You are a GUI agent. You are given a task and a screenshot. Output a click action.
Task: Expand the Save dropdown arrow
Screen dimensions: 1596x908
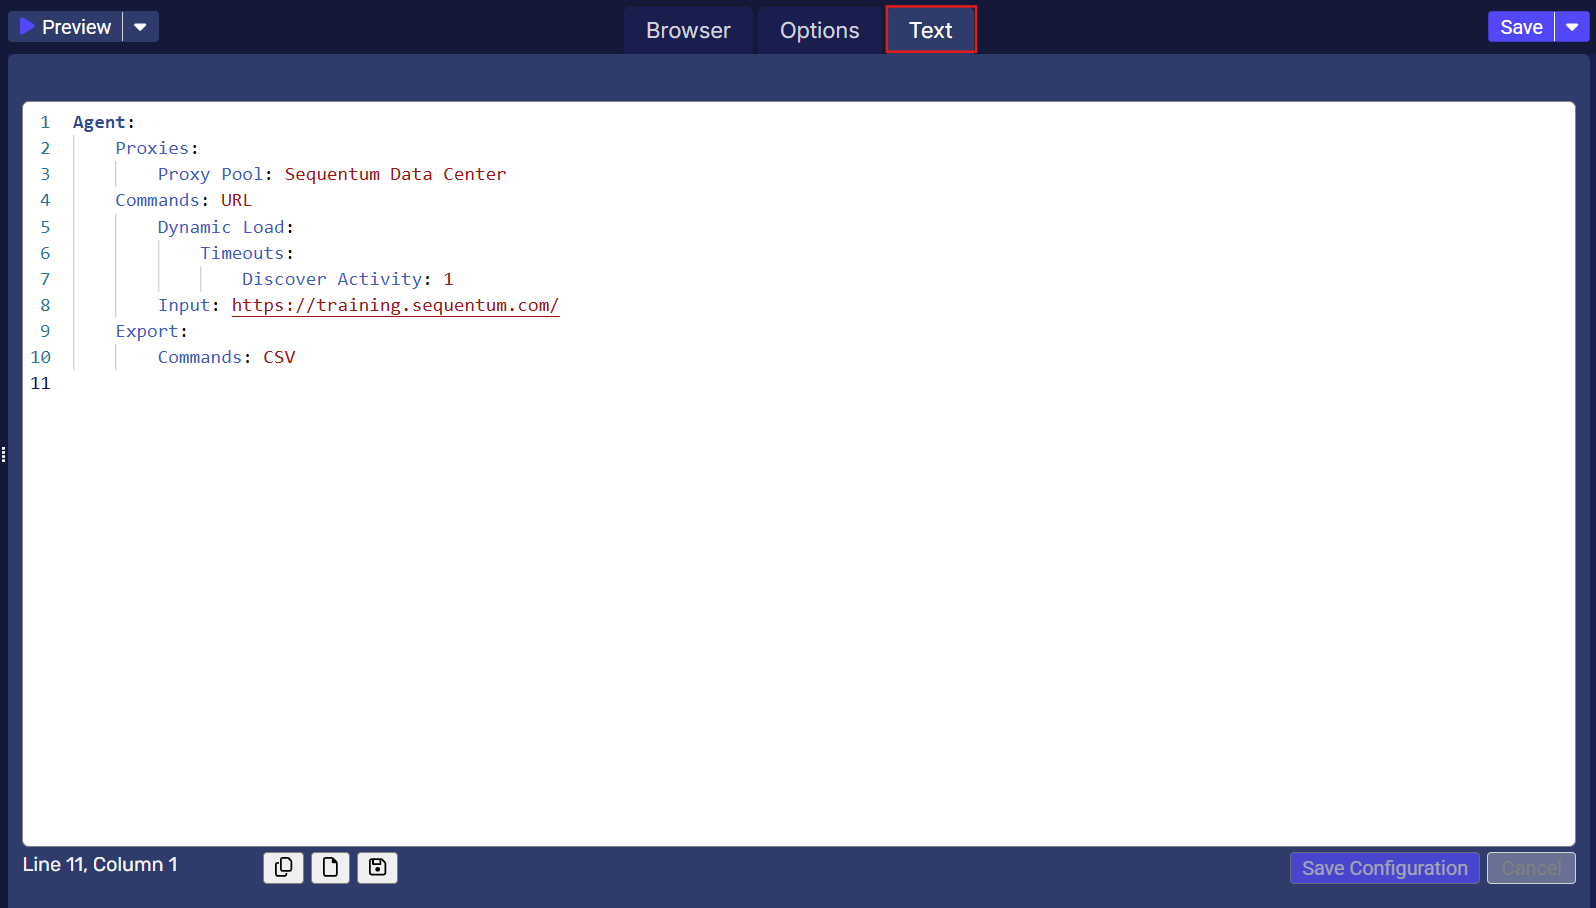pos(1572,27)
